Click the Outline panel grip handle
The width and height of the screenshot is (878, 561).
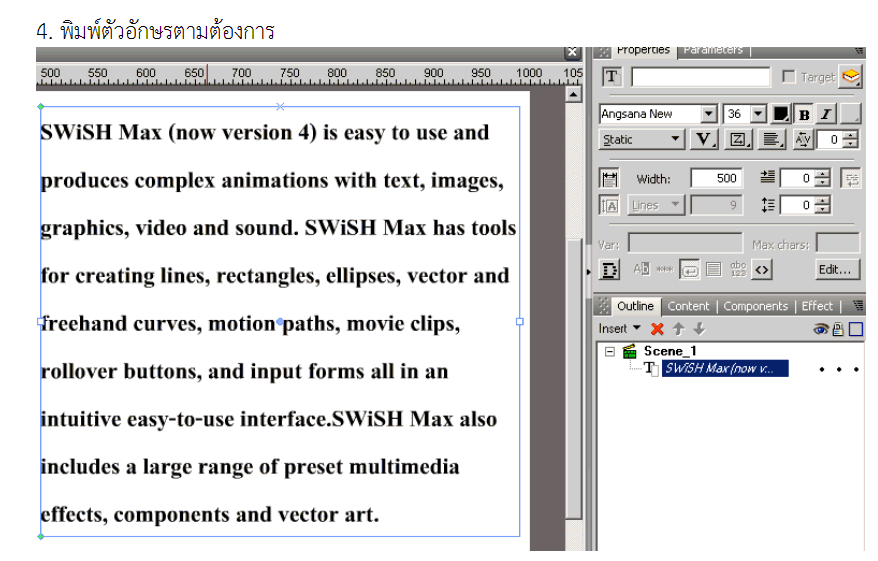603,306
